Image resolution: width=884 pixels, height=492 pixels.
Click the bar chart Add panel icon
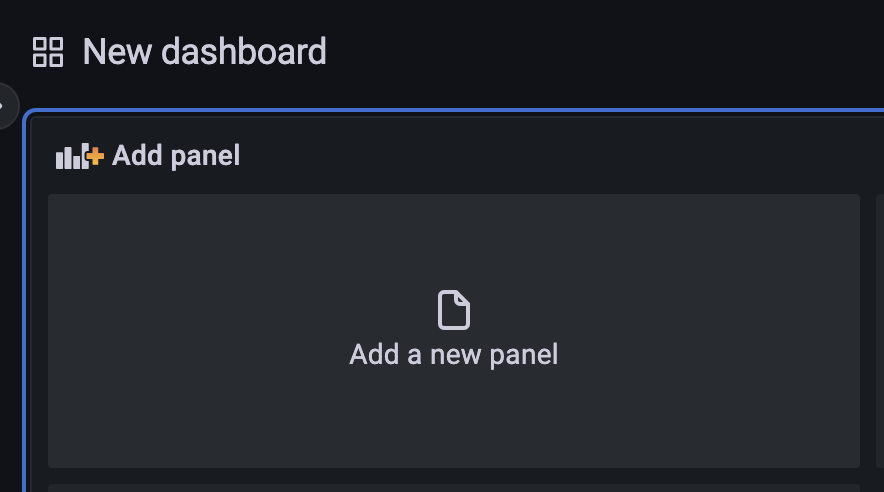pos(79,156)
